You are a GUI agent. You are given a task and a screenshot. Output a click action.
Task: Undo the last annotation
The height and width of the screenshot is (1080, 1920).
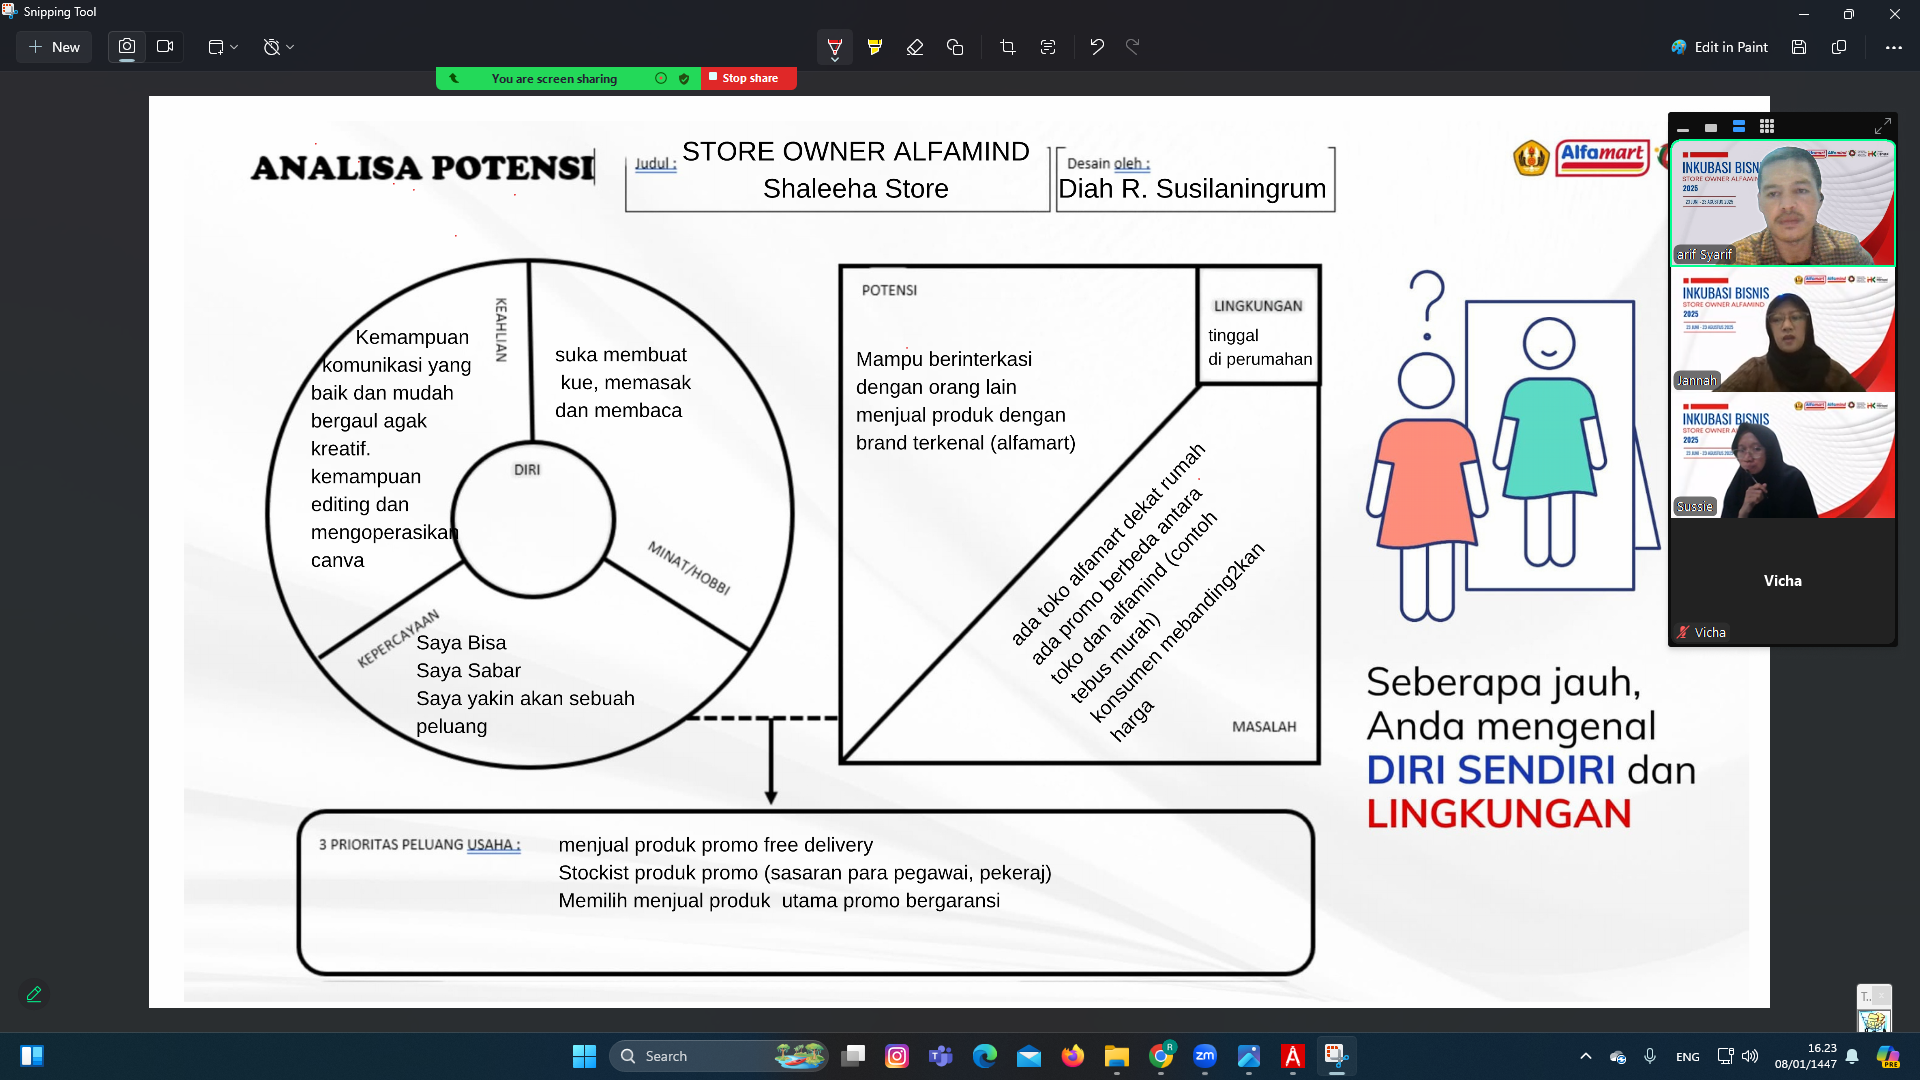1097,47
